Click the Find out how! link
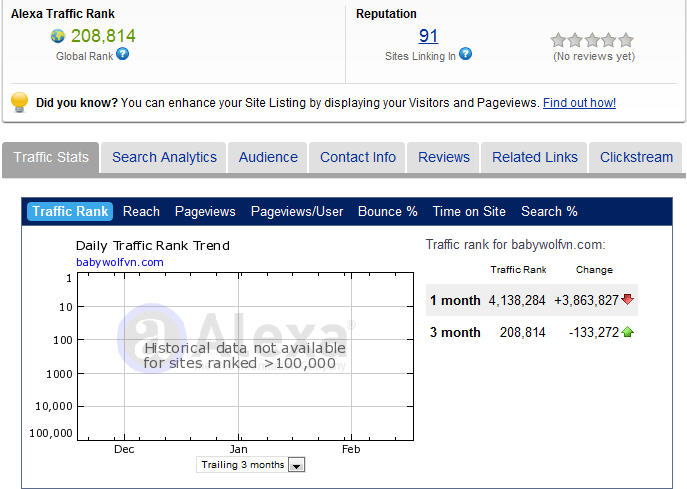 pos(579,103)
